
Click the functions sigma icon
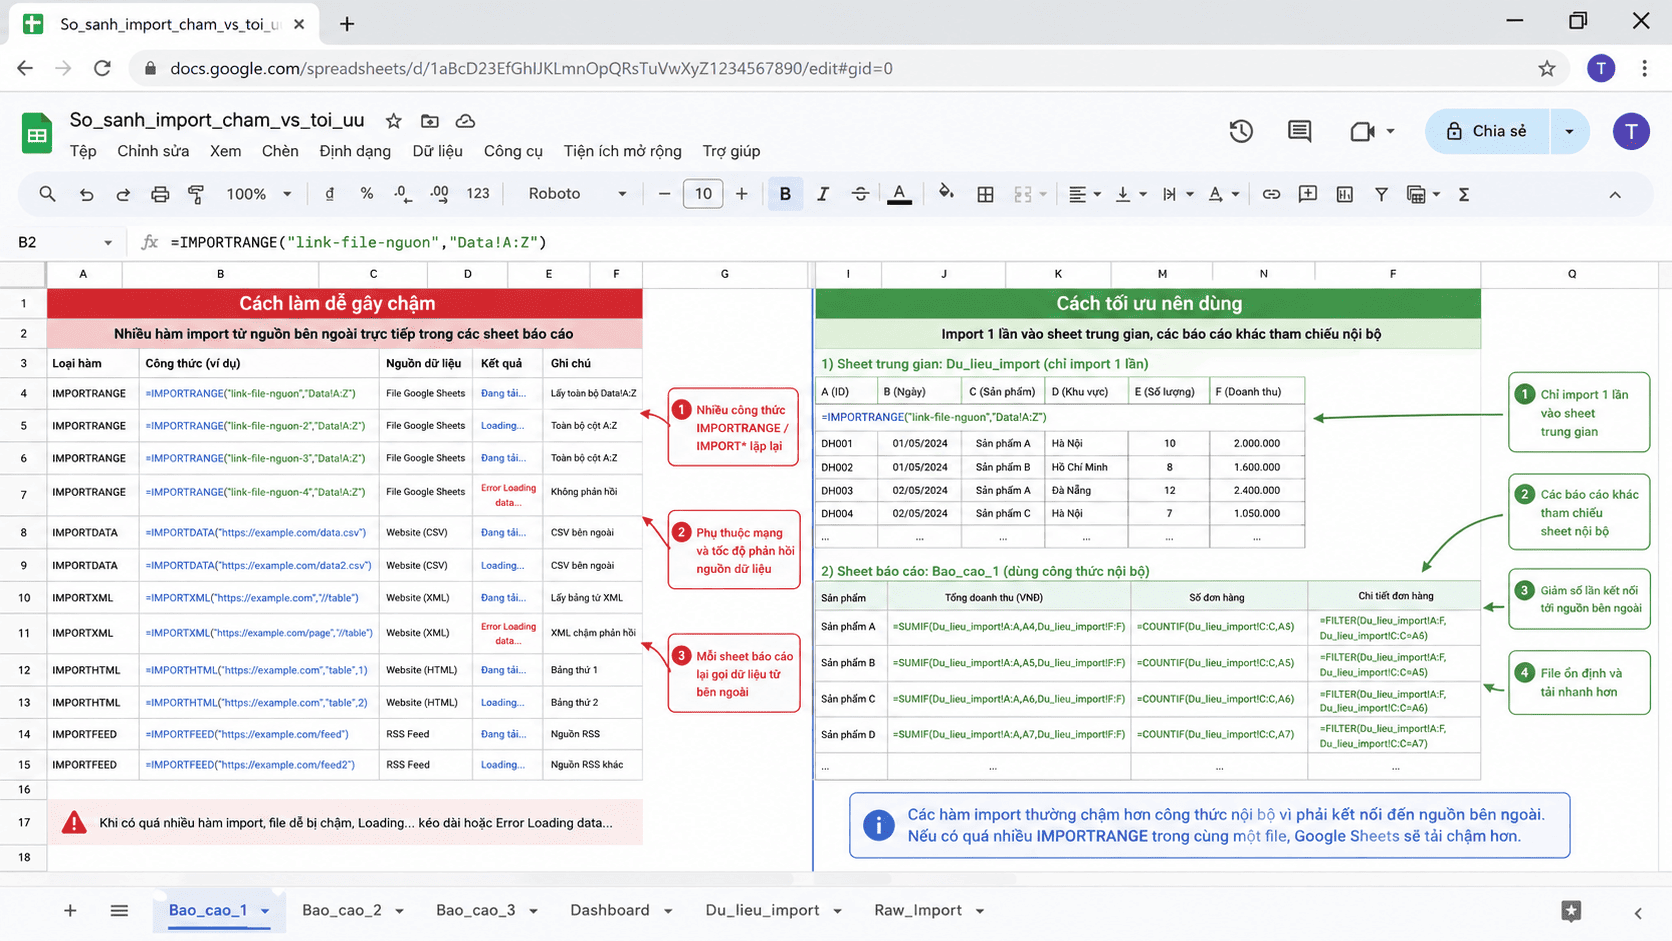1464,194
